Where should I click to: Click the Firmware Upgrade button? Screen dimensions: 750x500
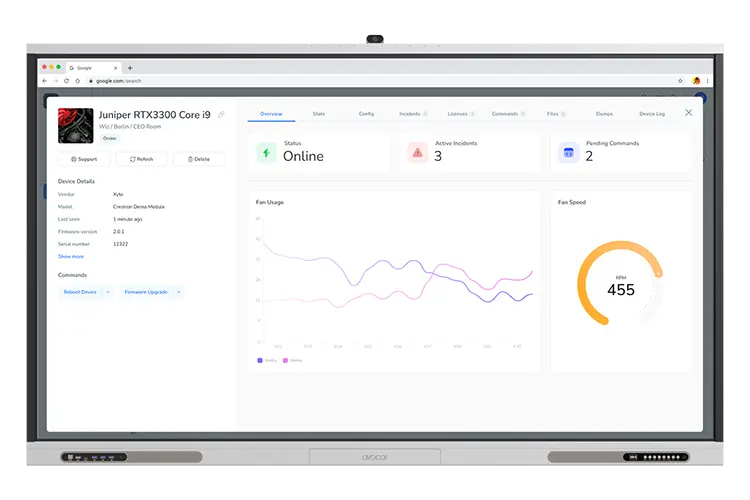tap(146, 292)
